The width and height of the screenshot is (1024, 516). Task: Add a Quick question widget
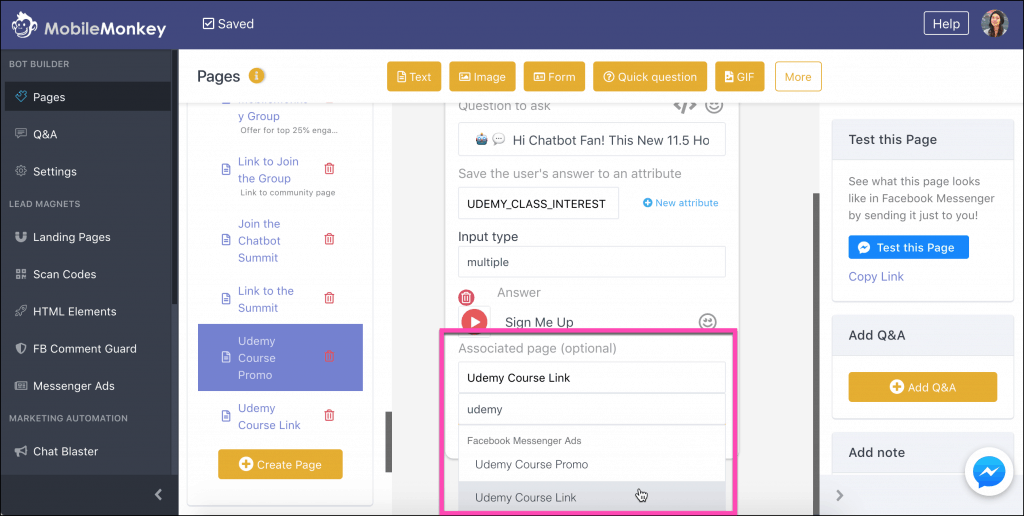(x=650, y=76)
